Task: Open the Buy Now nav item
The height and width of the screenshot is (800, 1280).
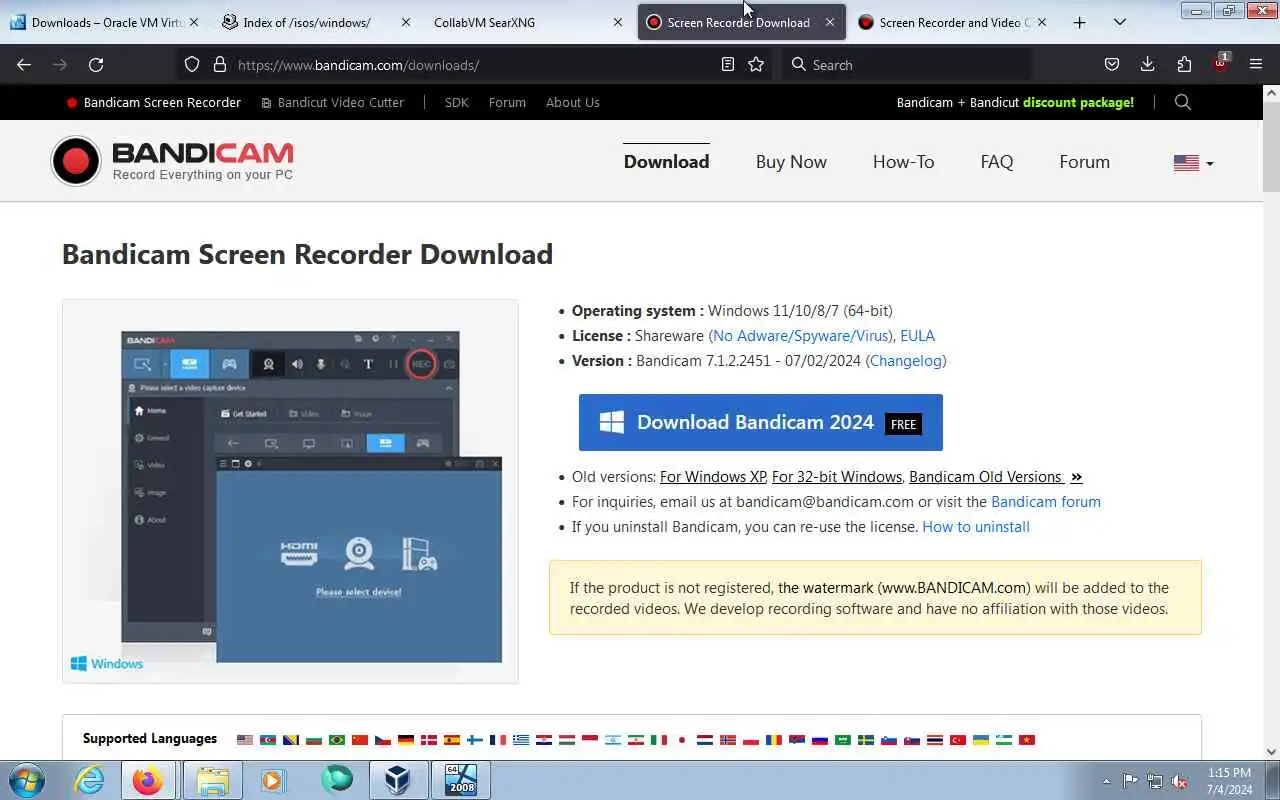Action: point(791,162)
